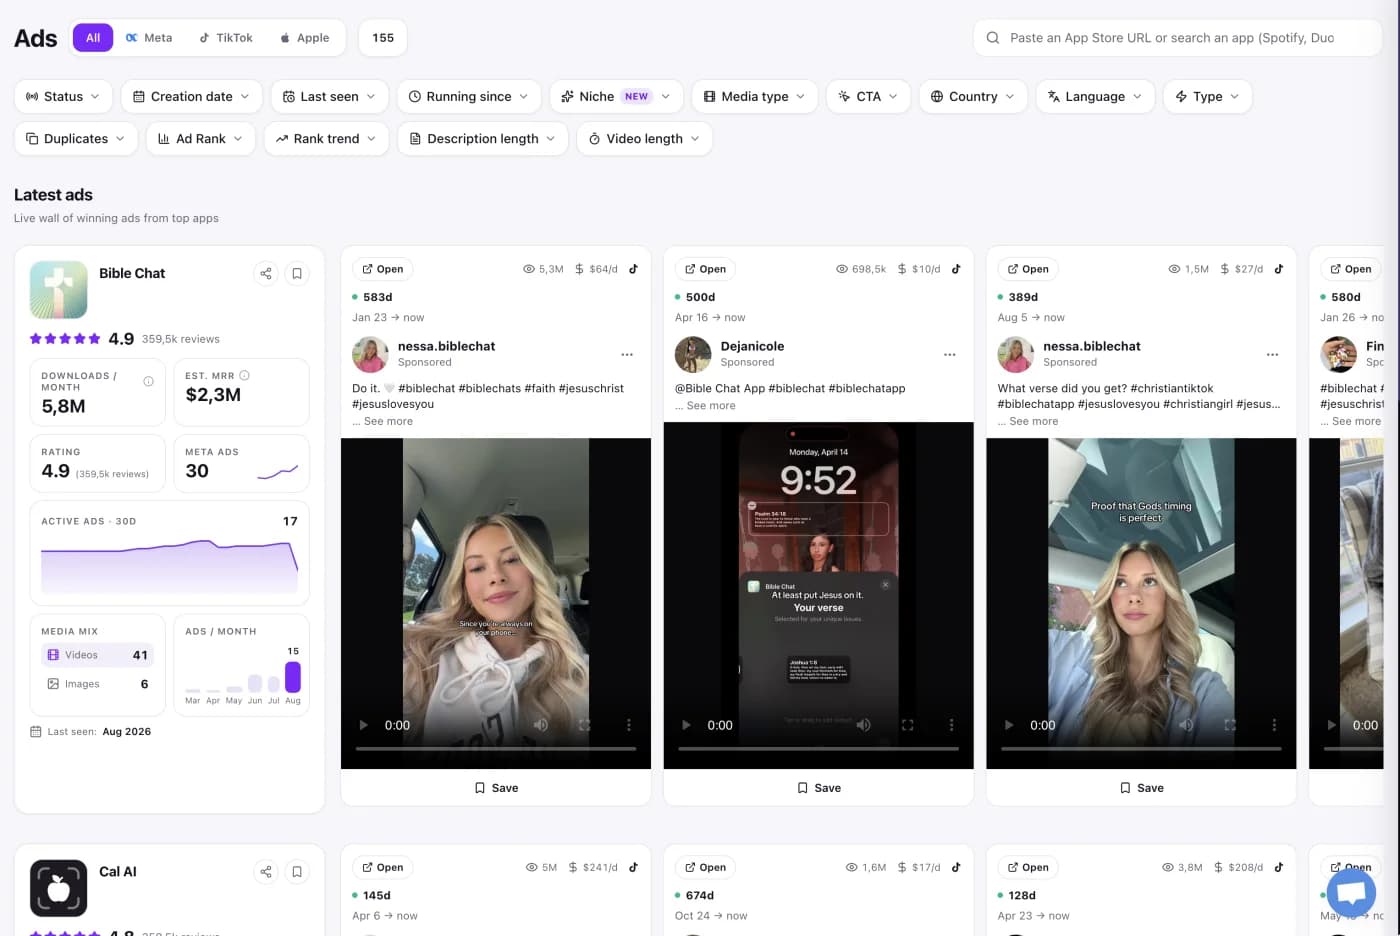Screen dimensions: 1400x936
Task: Play the Dejanicole ad video
Action: click(x=686, y=725)
